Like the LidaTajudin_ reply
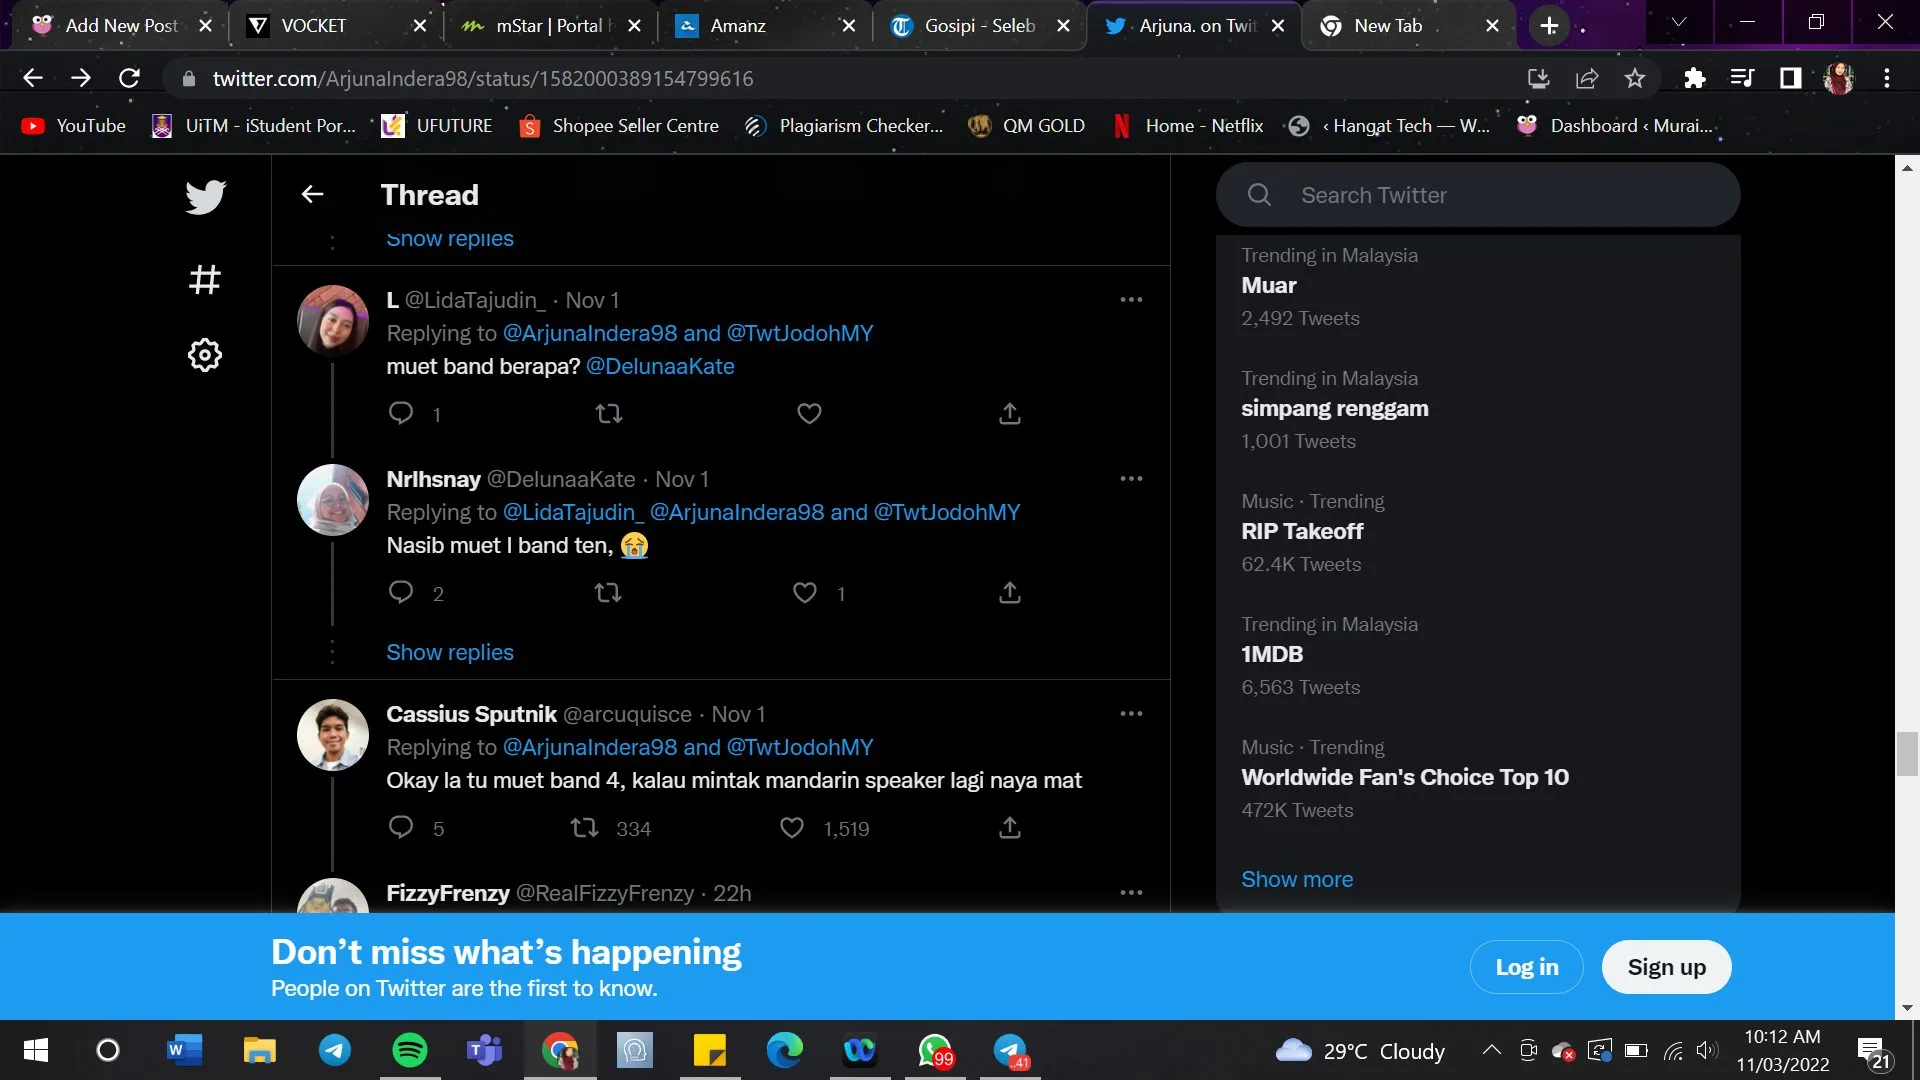Screen dimensions: 1920x1080 point(809,414)
